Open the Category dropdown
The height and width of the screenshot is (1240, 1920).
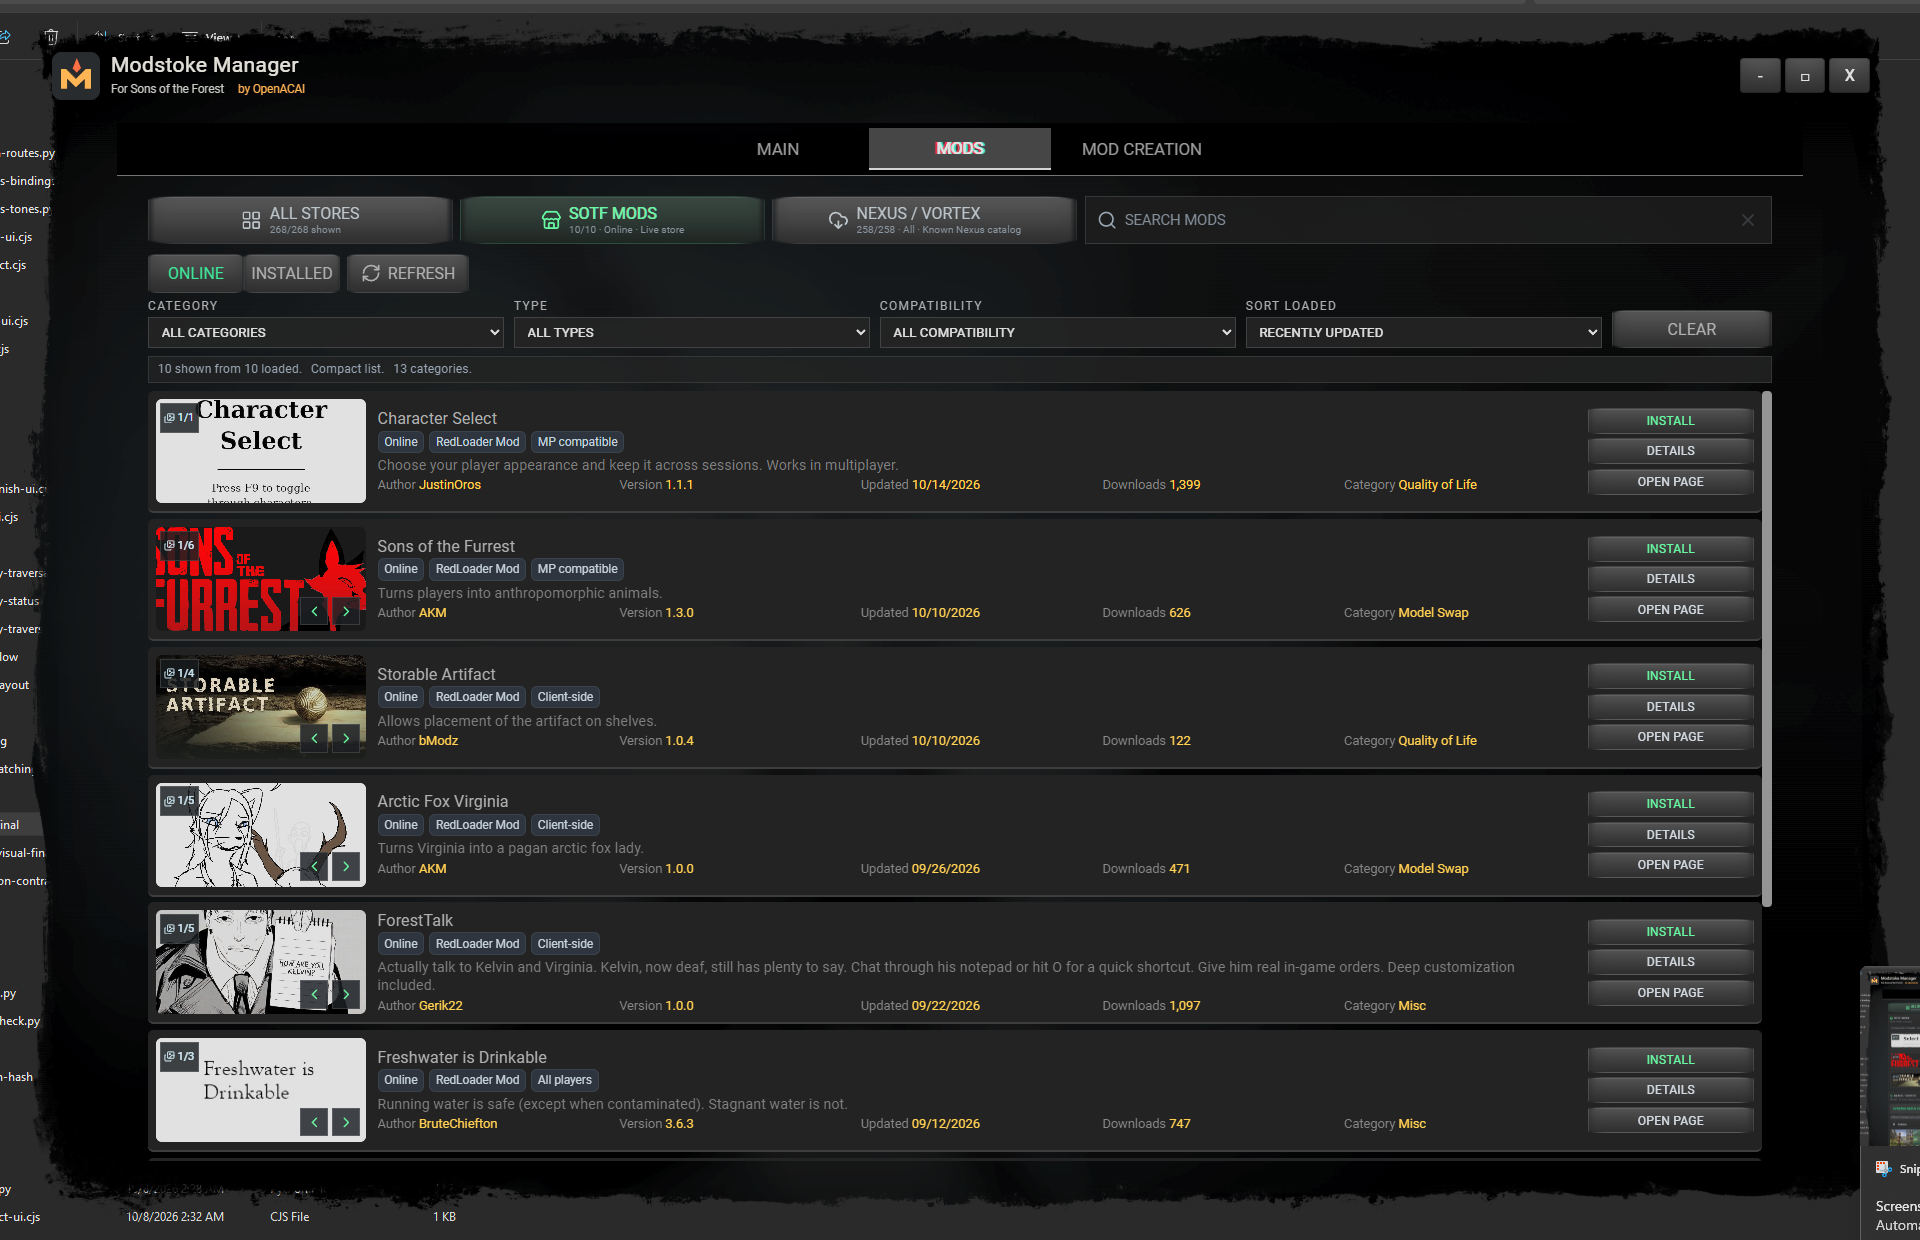pyautogui.click(x=325, y=332)
